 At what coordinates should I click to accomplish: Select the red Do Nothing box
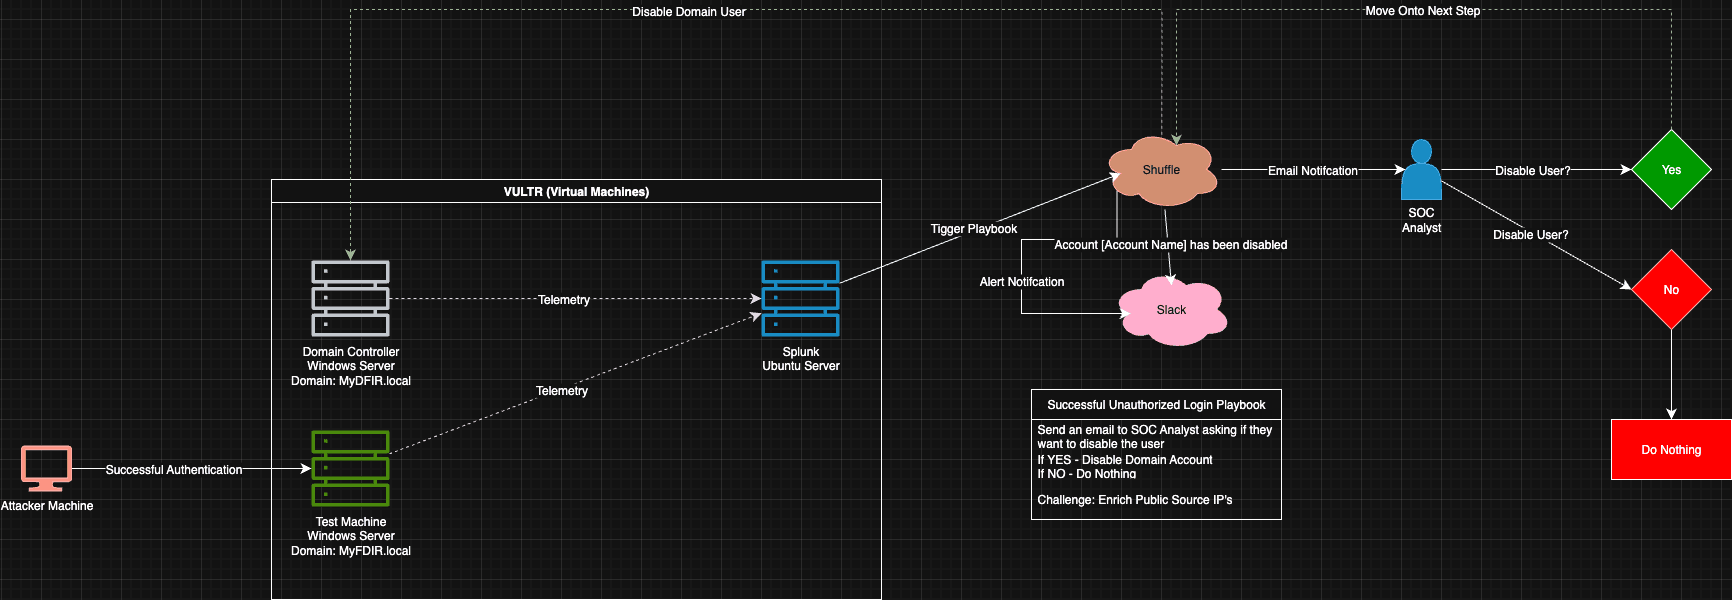tap(1671, 450)
